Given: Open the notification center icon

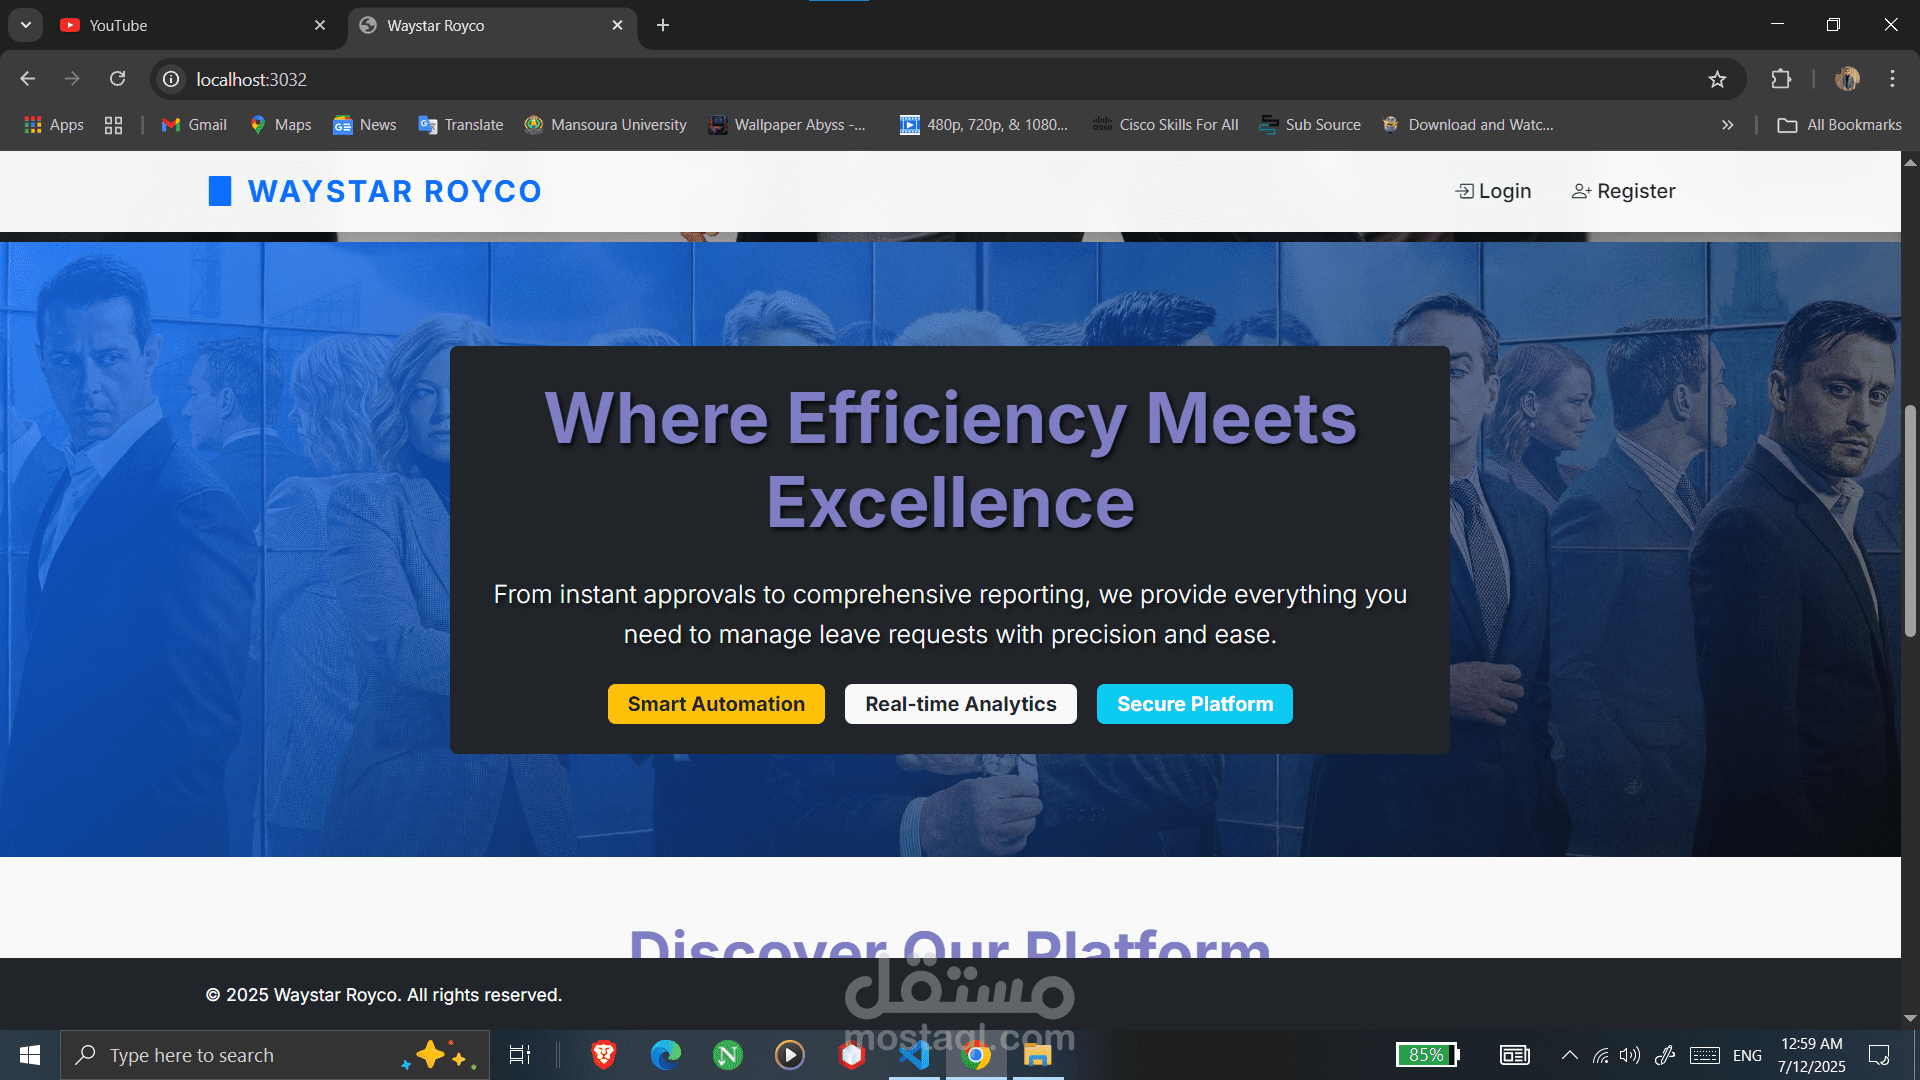Looking at the screenshot, I should (x=1879, y=1055).
